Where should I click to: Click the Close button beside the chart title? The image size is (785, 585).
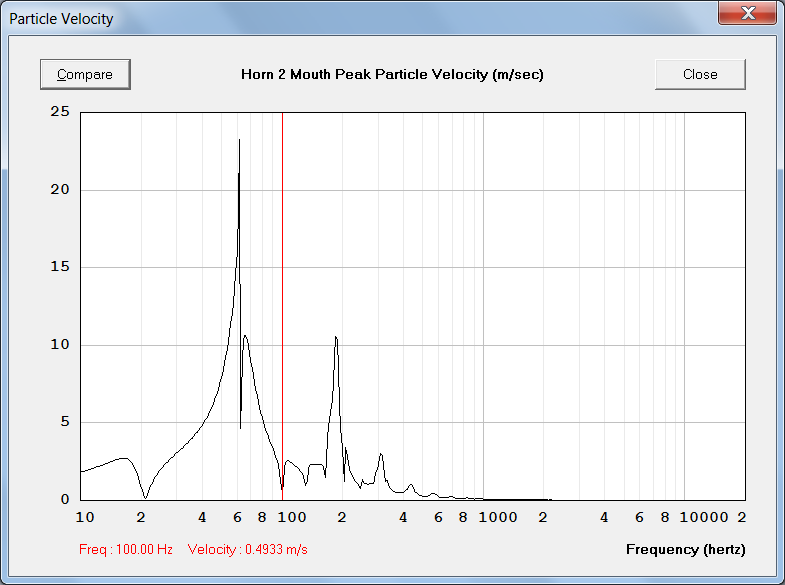click(700, 75)
